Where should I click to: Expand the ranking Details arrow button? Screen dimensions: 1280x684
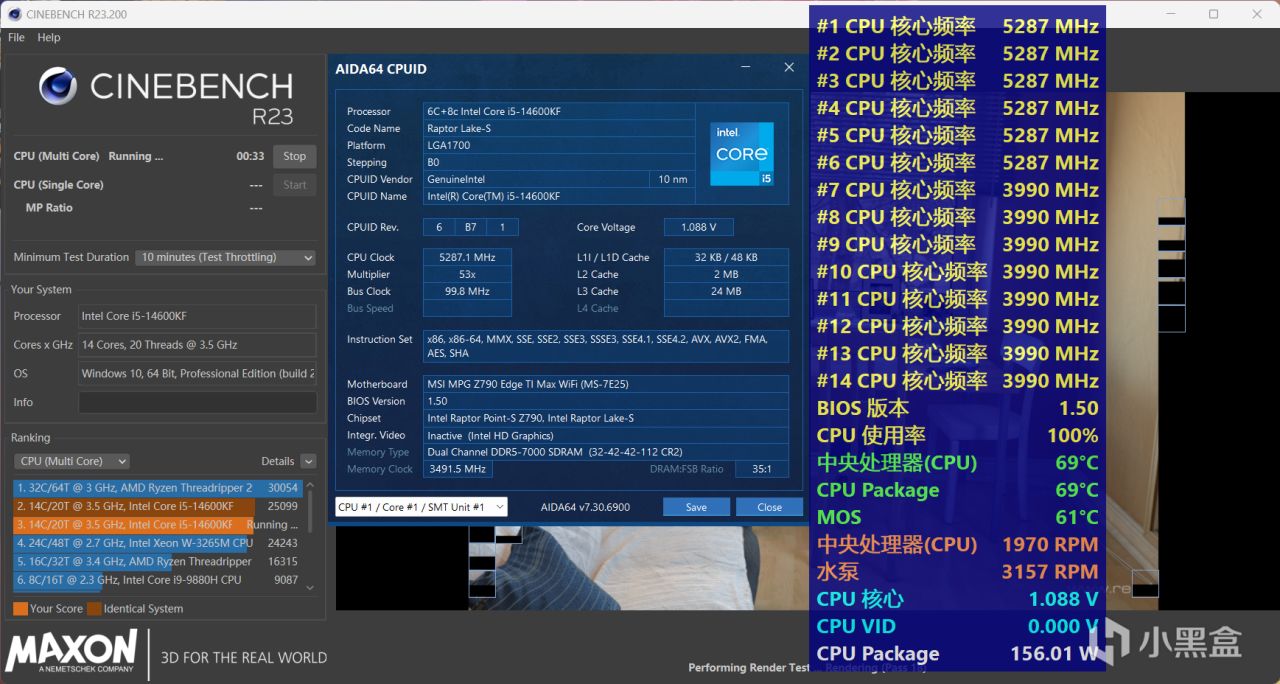point(308,461)
